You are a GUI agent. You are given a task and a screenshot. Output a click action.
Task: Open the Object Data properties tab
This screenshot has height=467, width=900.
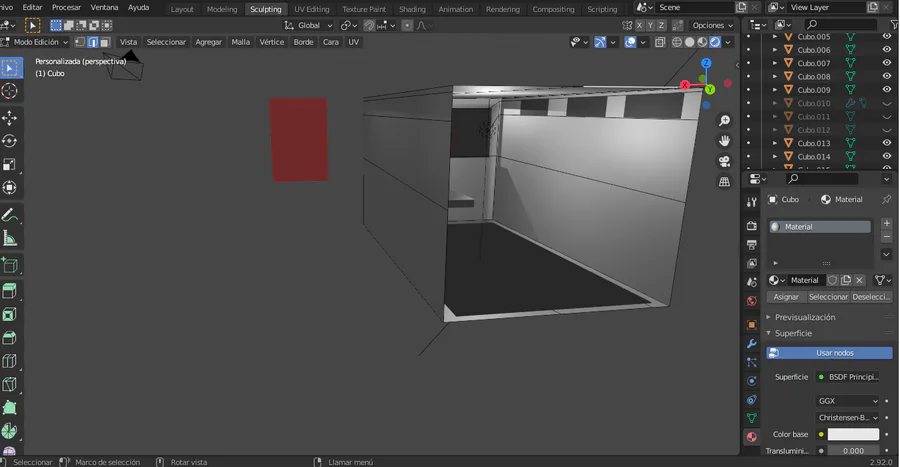(751, 418)
